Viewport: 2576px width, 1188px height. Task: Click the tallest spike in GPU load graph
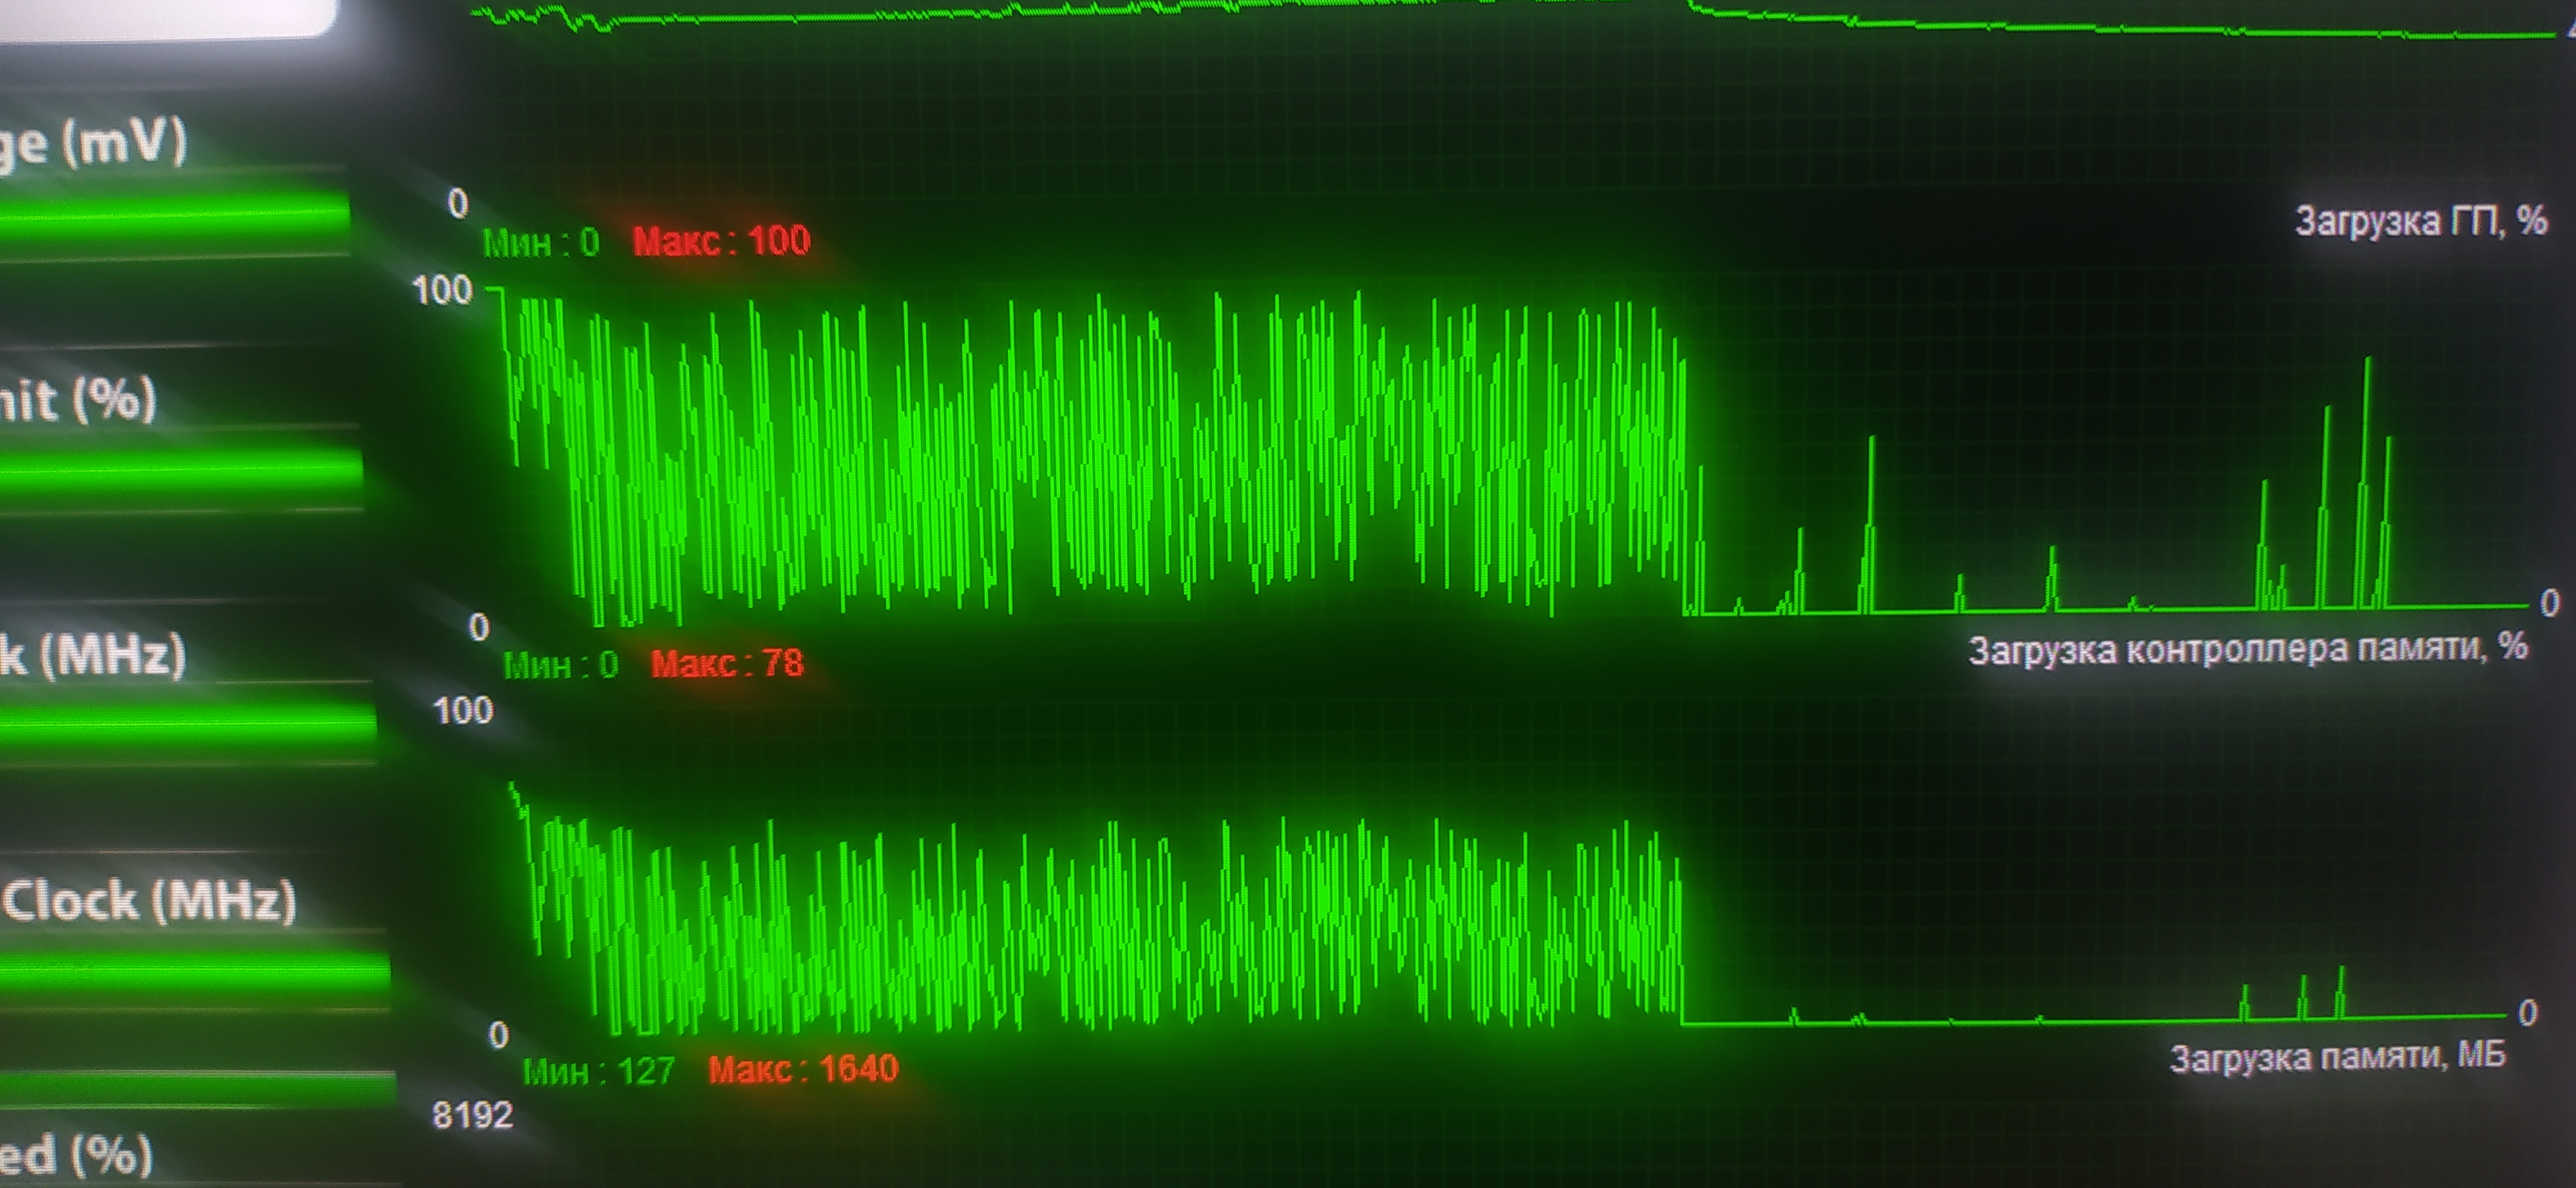pyautogui.click(x=2367, y=480)
